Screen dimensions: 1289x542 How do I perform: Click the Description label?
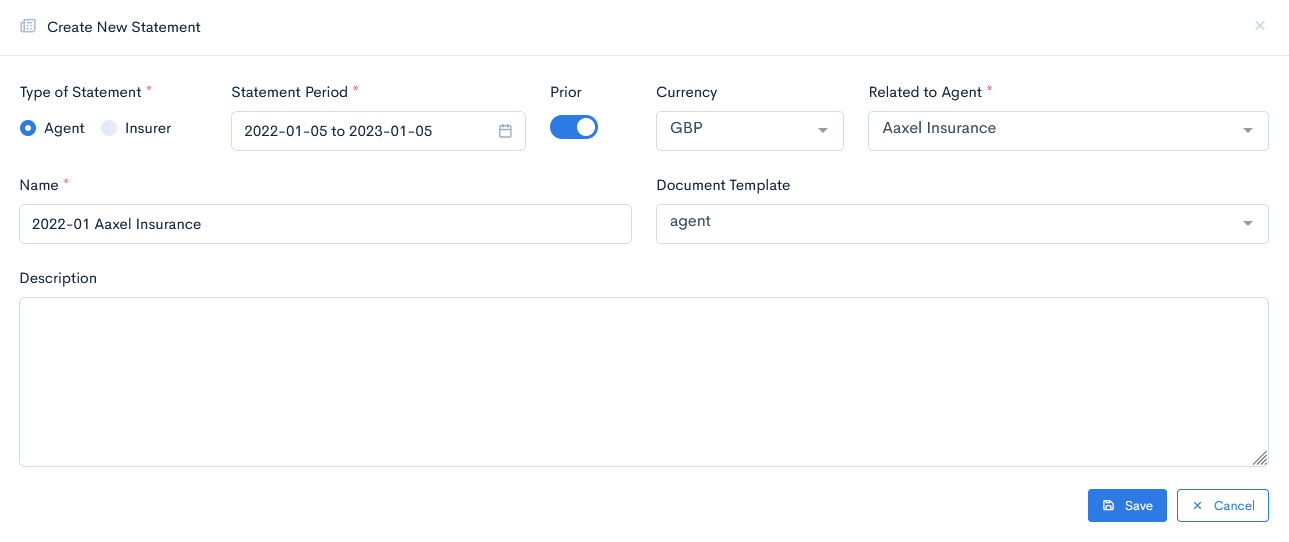point(58,278)
